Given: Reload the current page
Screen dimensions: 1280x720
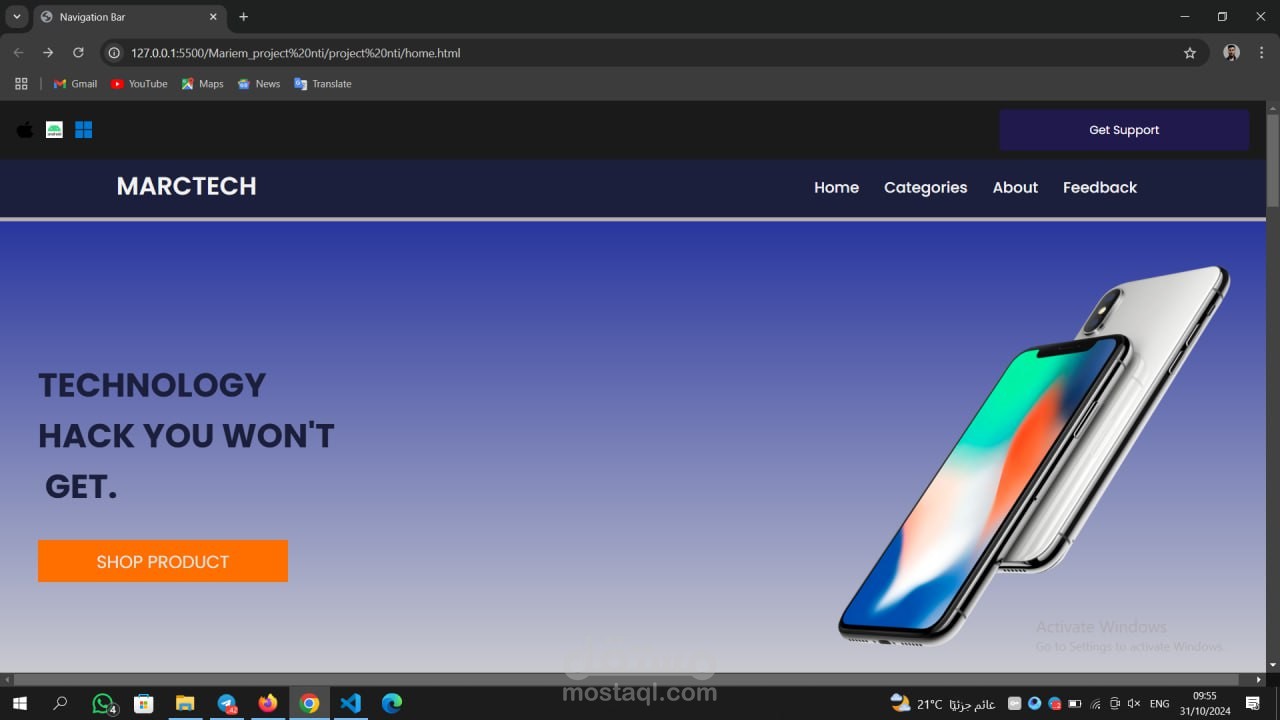Looking at the screenshot, I should [x=78, y=53].
